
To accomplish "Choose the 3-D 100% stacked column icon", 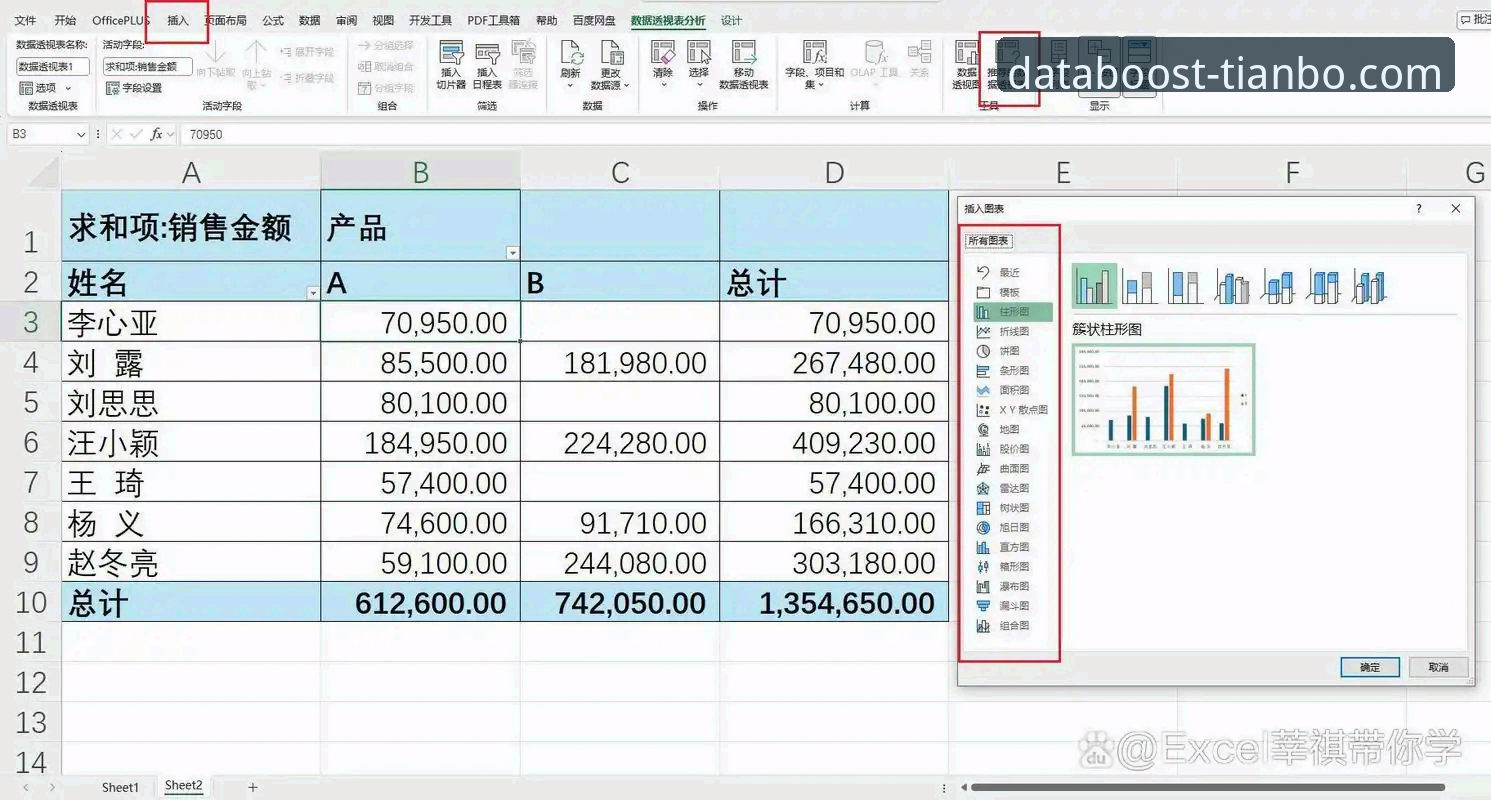I will tap(1325, 287).
